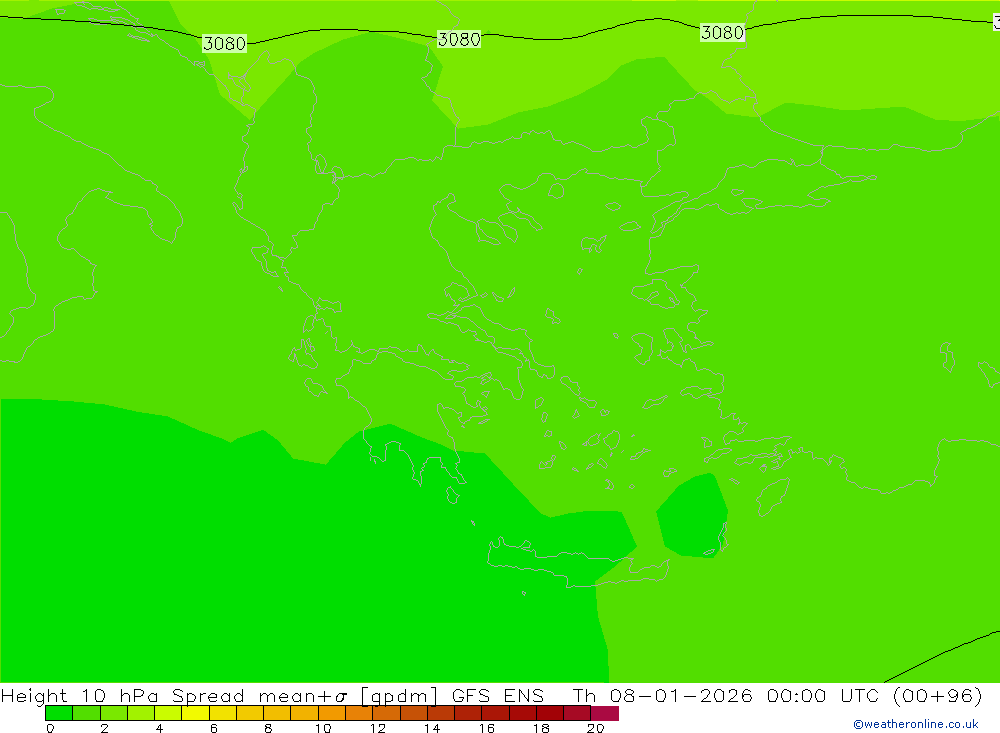Click the 'Height 10 hPa' title text
Screen dimensions: 1000x733
80,695
